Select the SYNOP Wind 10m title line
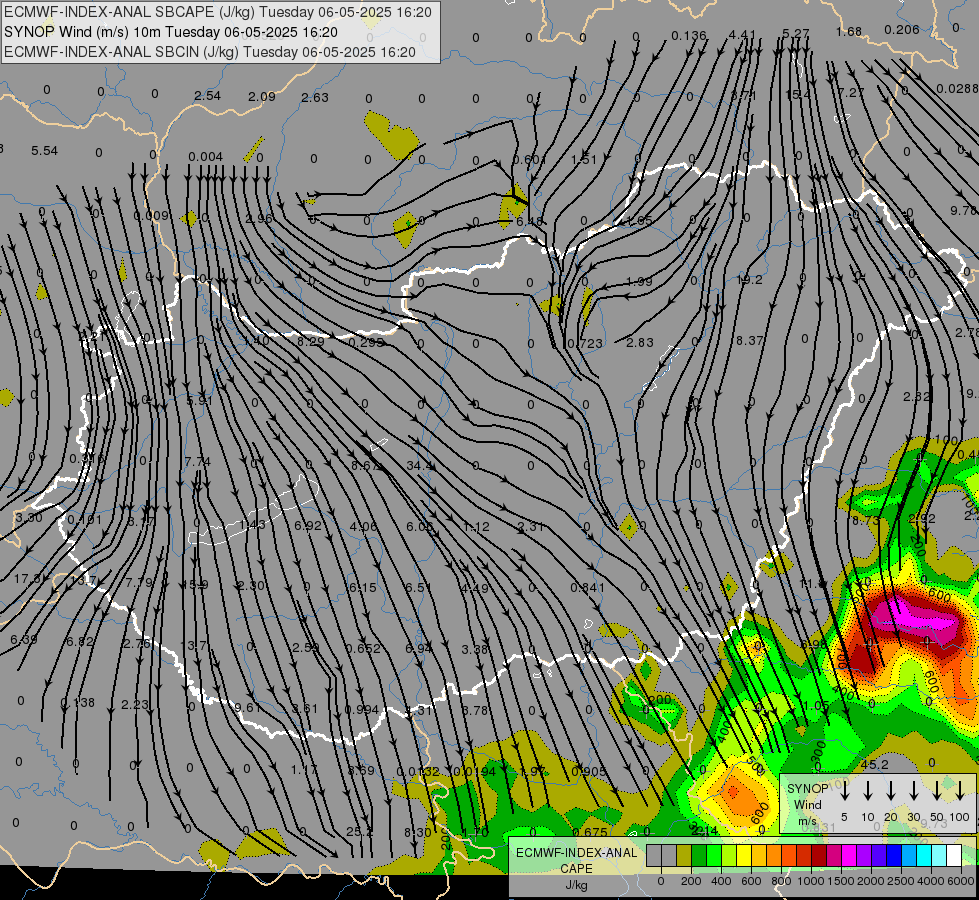 (170, 32)
